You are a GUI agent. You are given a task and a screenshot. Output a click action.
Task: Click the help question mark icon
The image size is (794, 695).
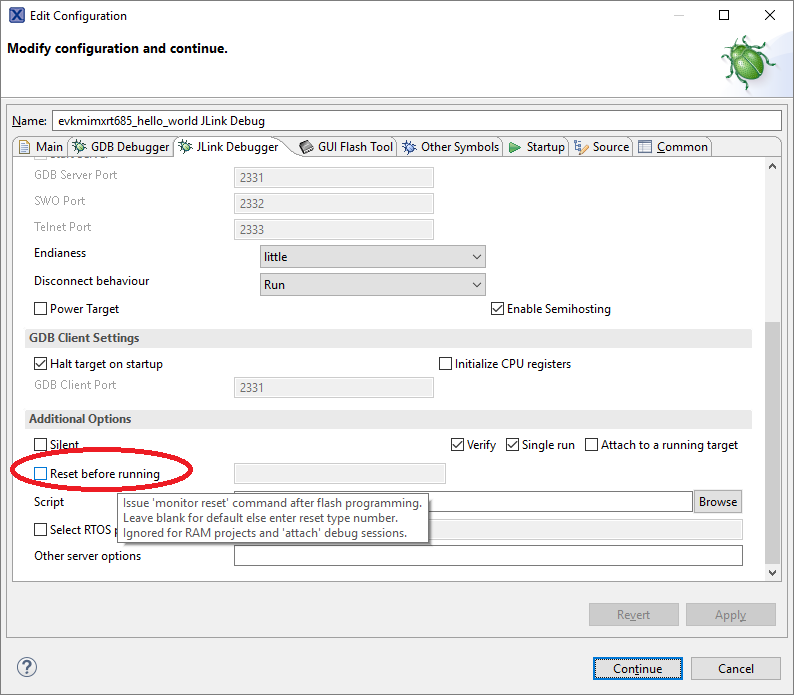tap(27, 667)
